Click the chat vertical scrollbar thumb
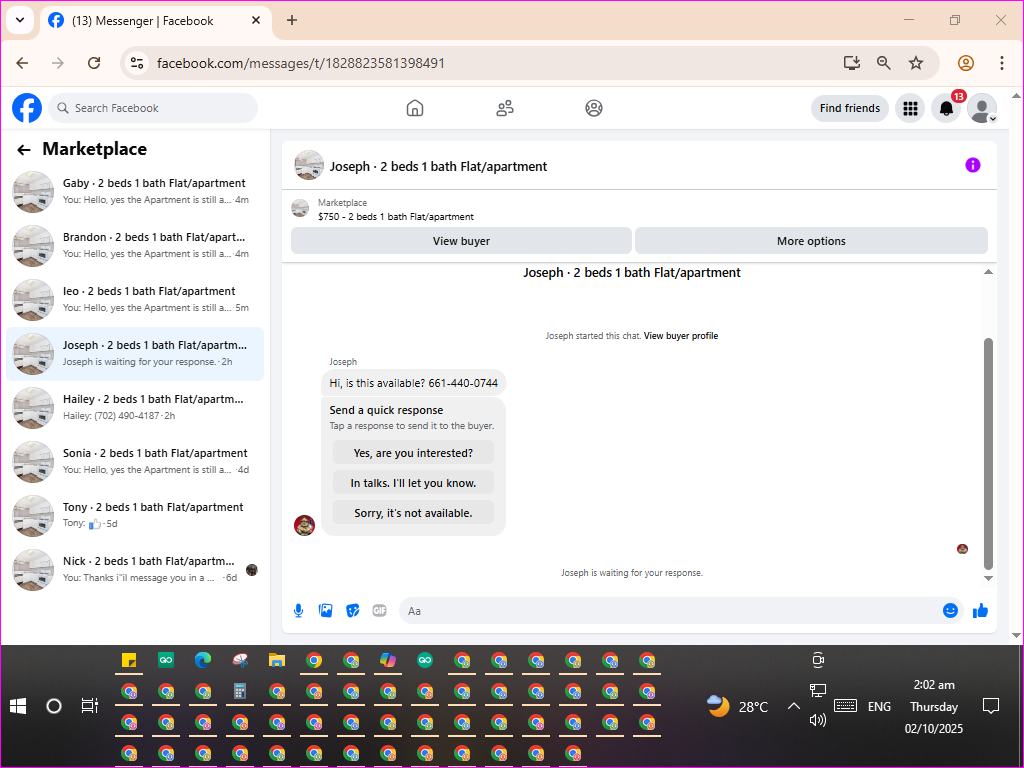 988,454
